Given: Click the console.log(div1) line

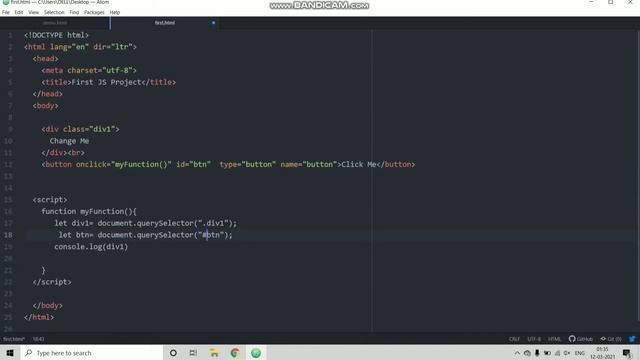Looking at the screenshot, I should coord(91,247).
